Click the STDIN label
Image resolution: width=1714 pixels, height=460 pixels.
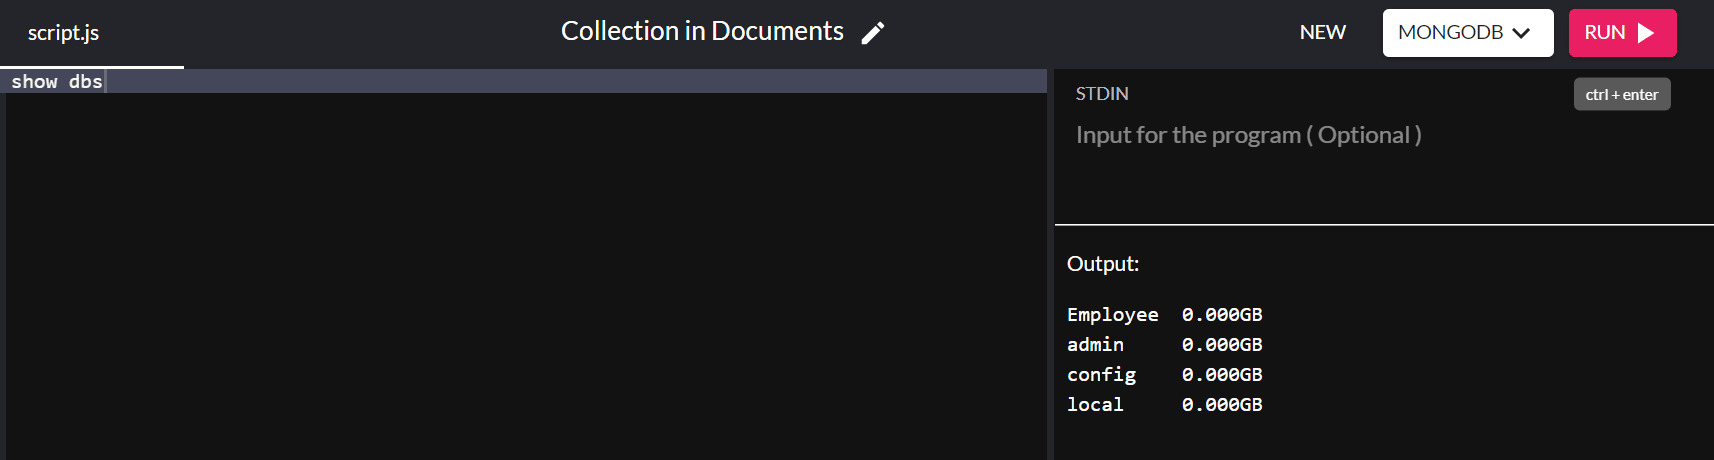(1101, 94)
